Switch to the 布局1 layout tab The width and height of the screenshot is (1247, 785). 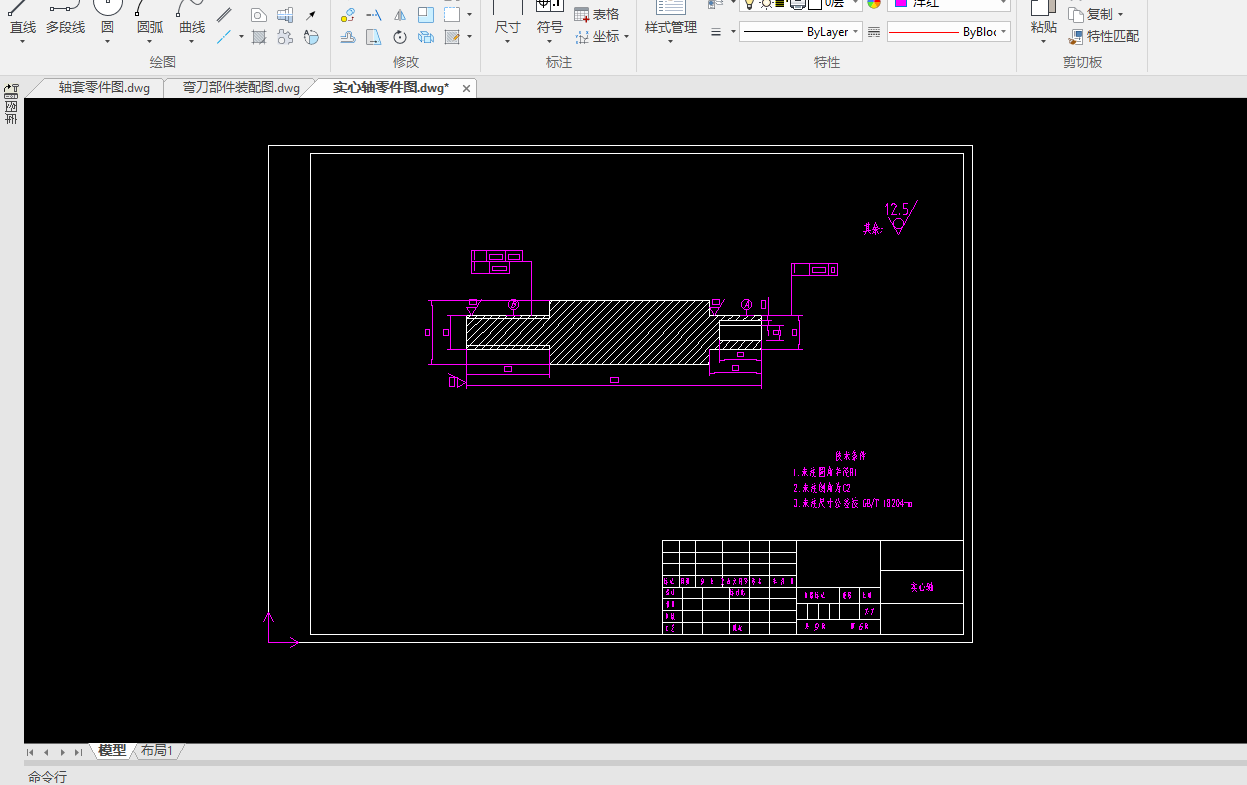(x=157, y=751)
